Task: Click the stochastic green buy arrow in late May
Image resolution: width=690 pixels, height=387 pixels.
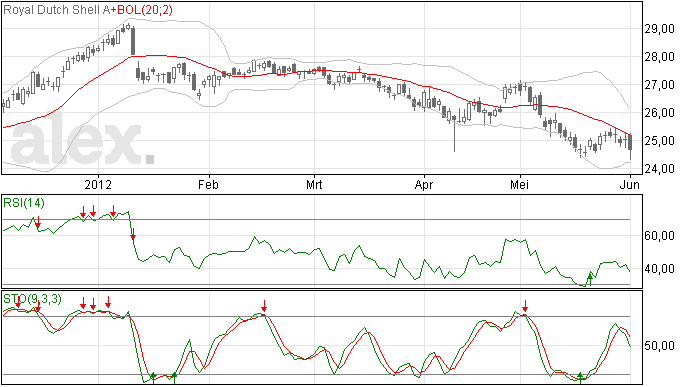Action: (580, 377)
